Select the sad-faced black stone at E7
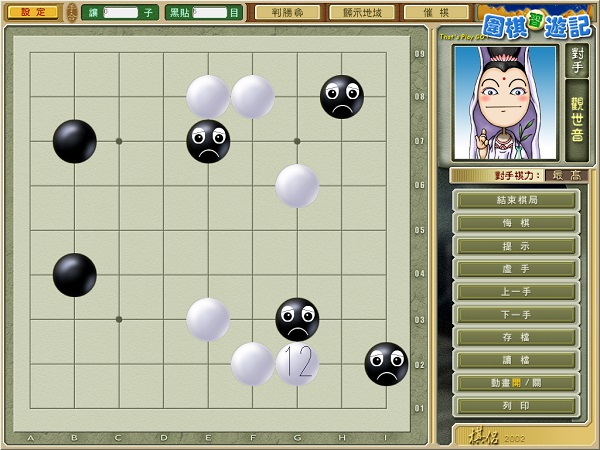This screenshot has width=600, height=450. 208,141
